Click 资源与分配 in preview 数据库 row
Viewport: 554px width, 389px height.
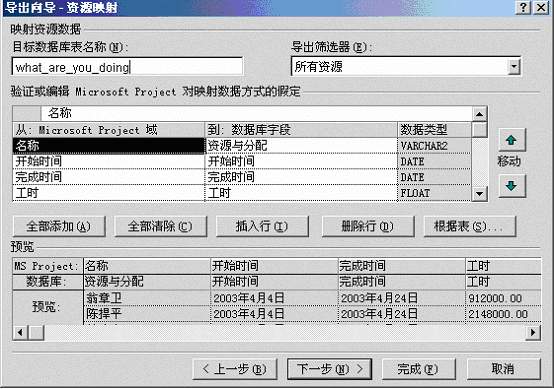click(x=147, y=282)
